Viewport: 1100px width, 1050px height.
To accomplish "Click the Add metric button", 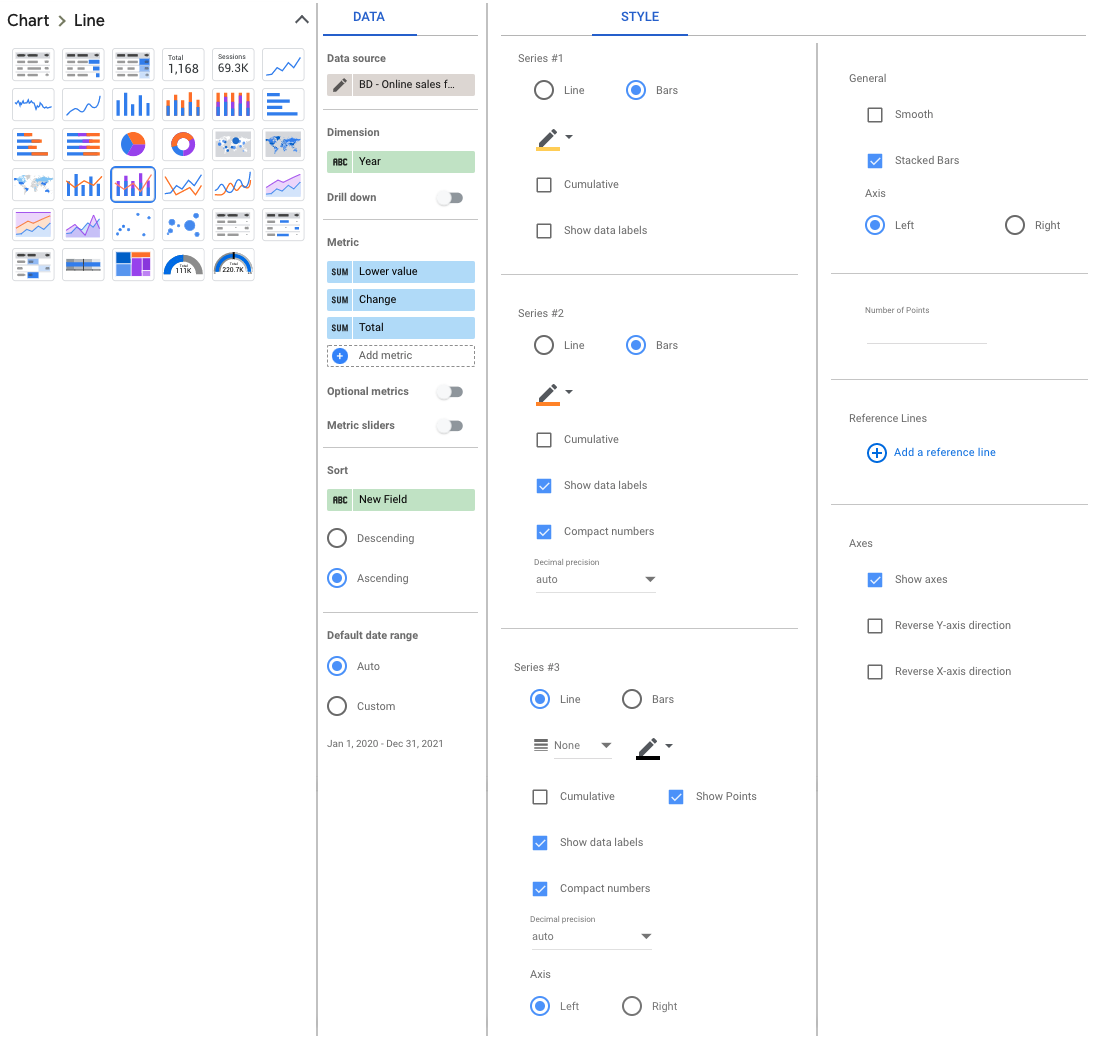I will (401, 356).
